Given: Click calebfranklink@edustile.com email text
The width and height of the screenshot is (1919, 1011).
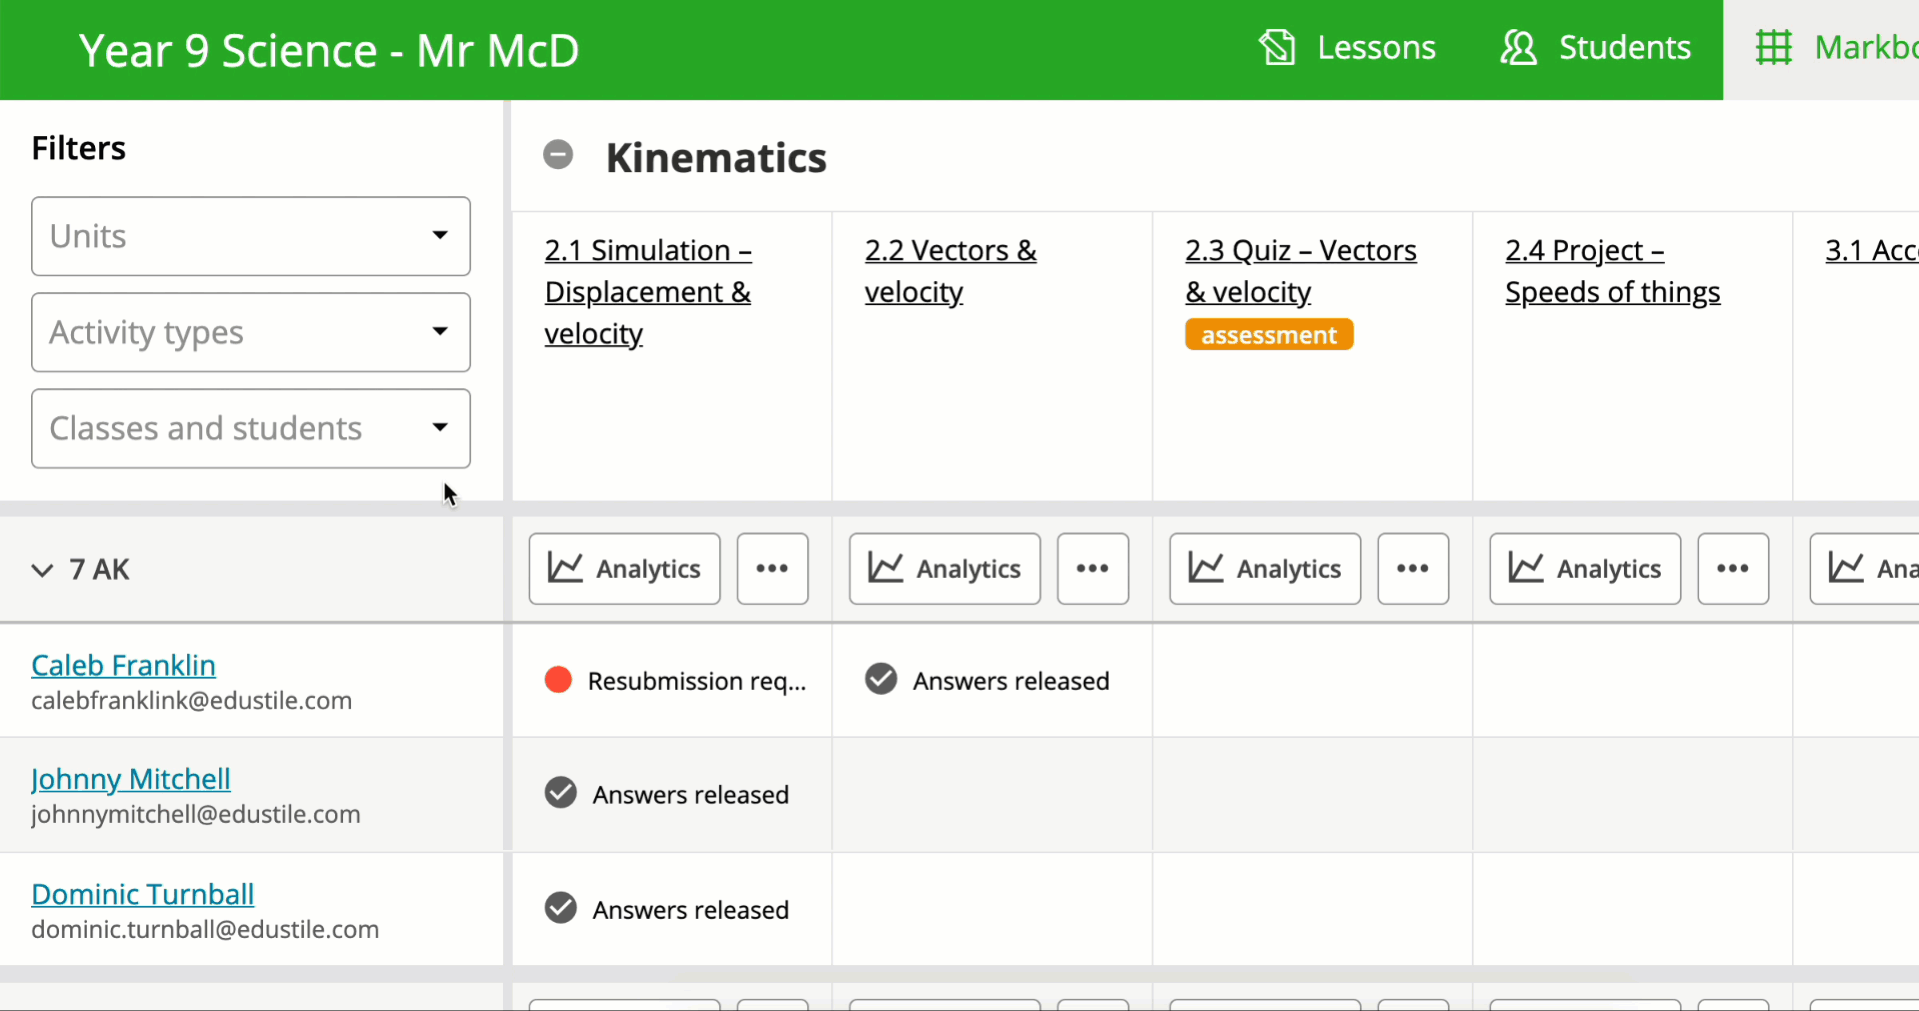Looking at the screenshot, I should 192,701.
